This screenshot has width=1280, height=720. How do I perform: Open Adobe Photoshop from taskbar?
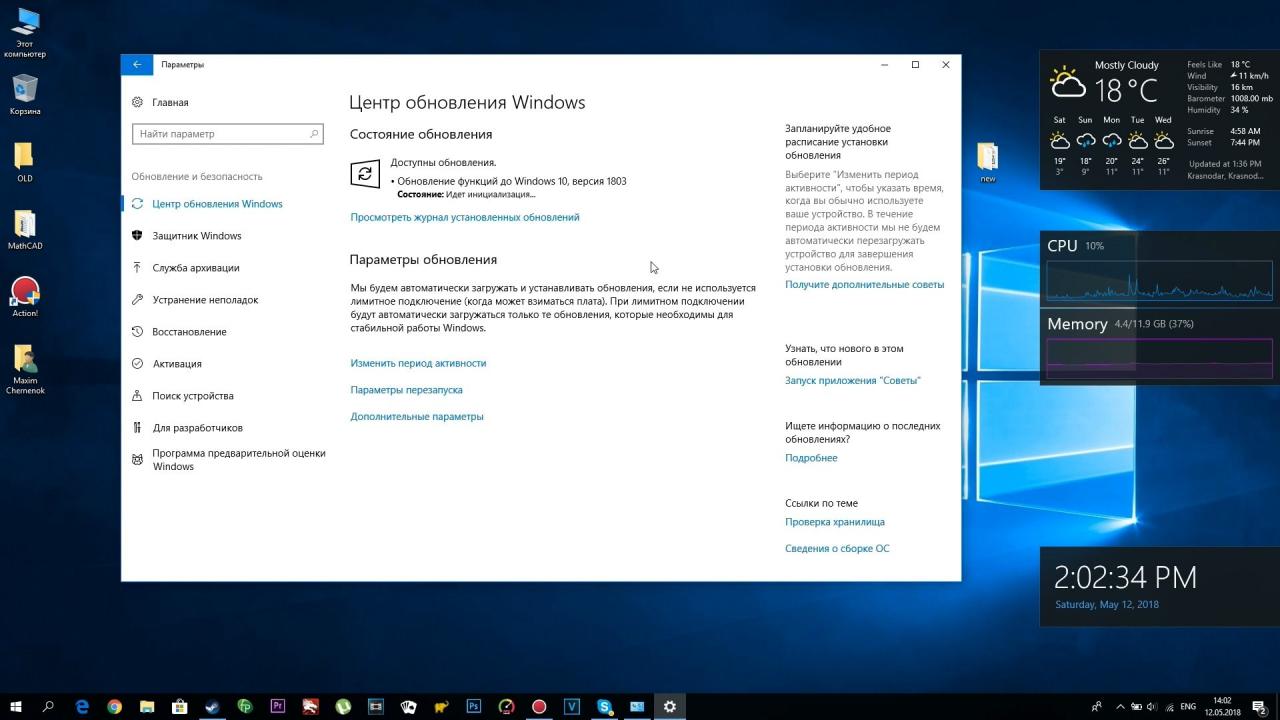click(474, 706)
